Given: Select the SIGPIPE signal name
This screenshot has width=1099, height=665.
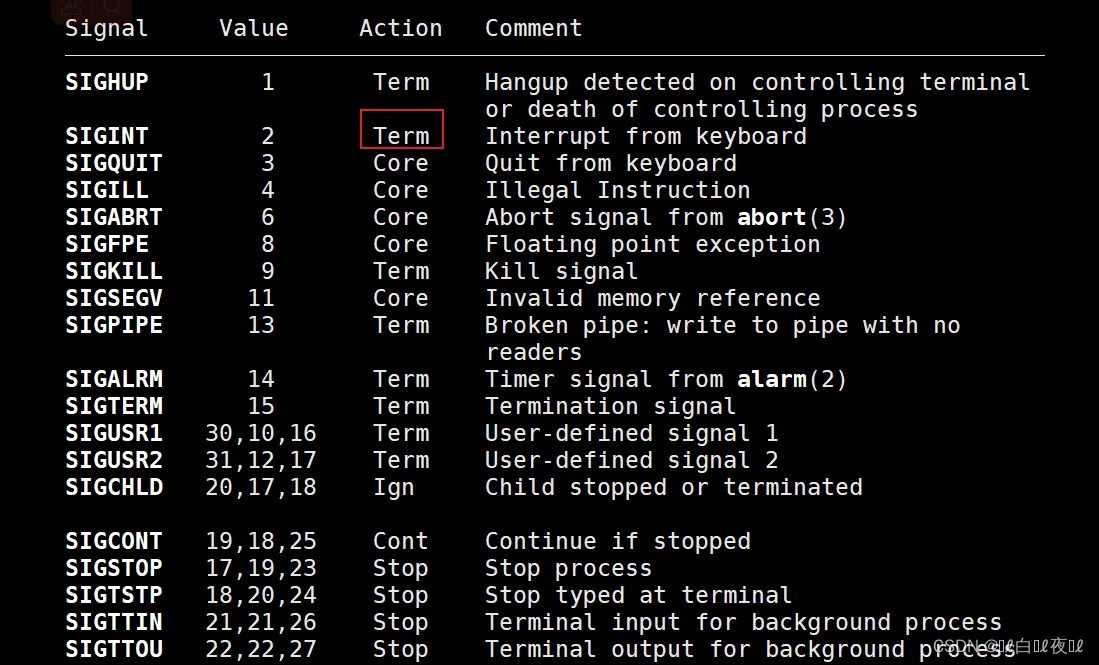Looking at the screenshot, I should (x=113, y=325).
